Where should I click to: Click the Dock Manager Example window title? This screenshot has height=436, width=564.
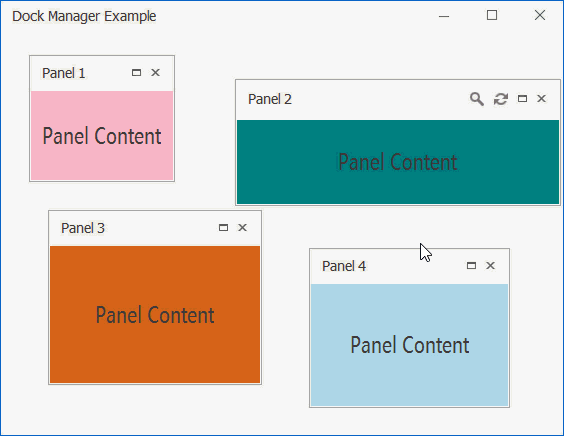[x=84, y=16]
